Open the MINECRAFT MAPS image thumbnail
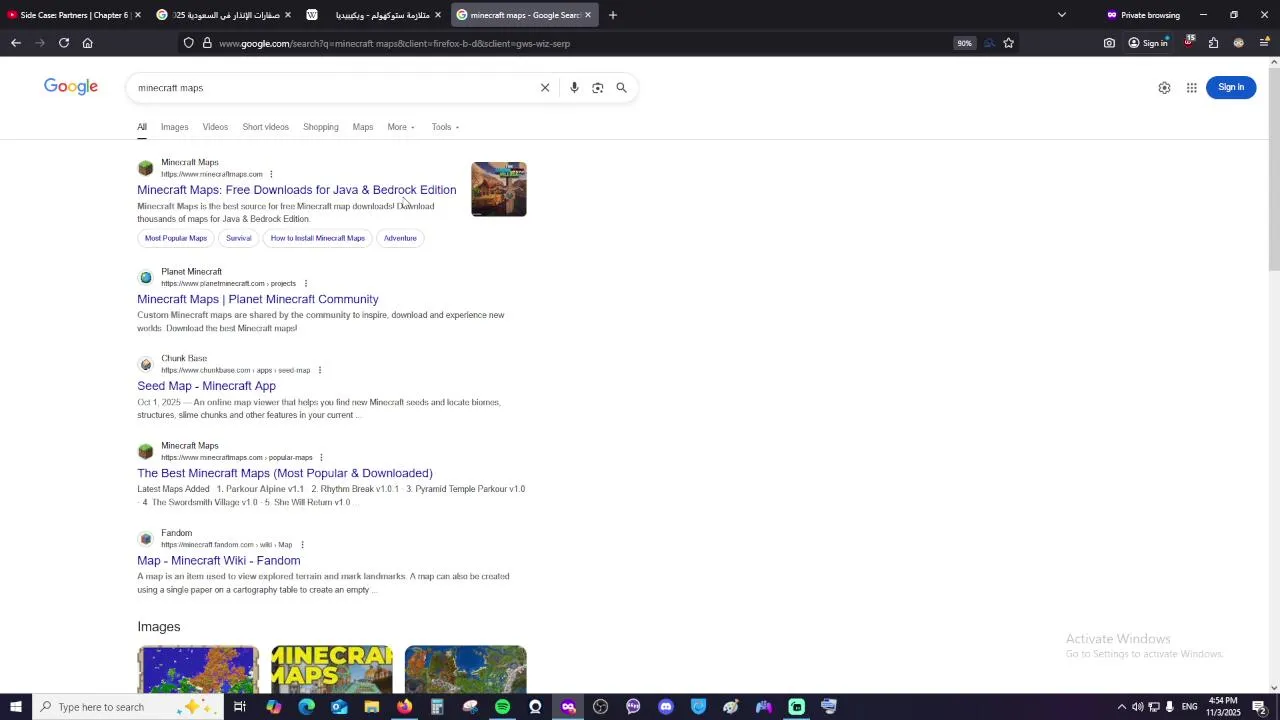Screen dimensions: 1280x720 (x=332, y=669)
